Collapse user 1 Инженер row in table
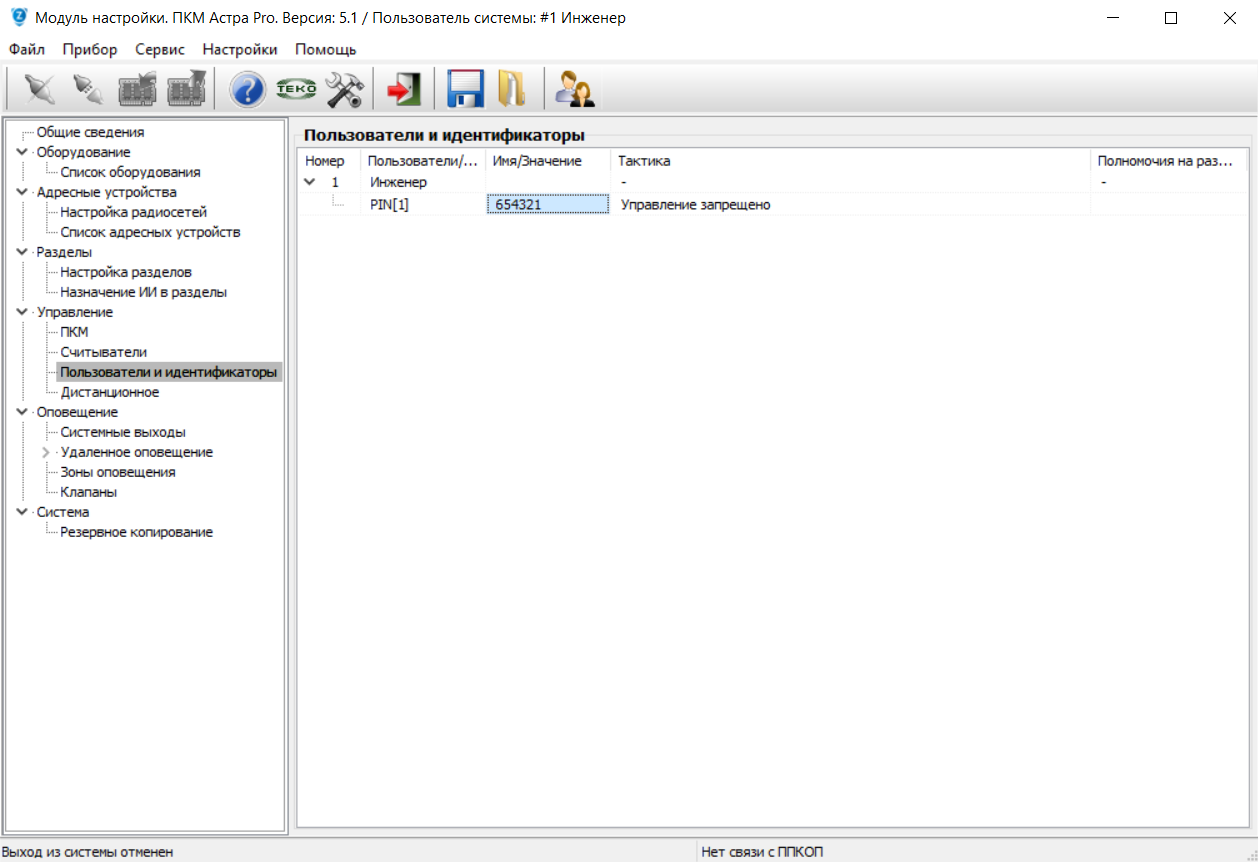 pyautogui.click(x=310, y=182)
